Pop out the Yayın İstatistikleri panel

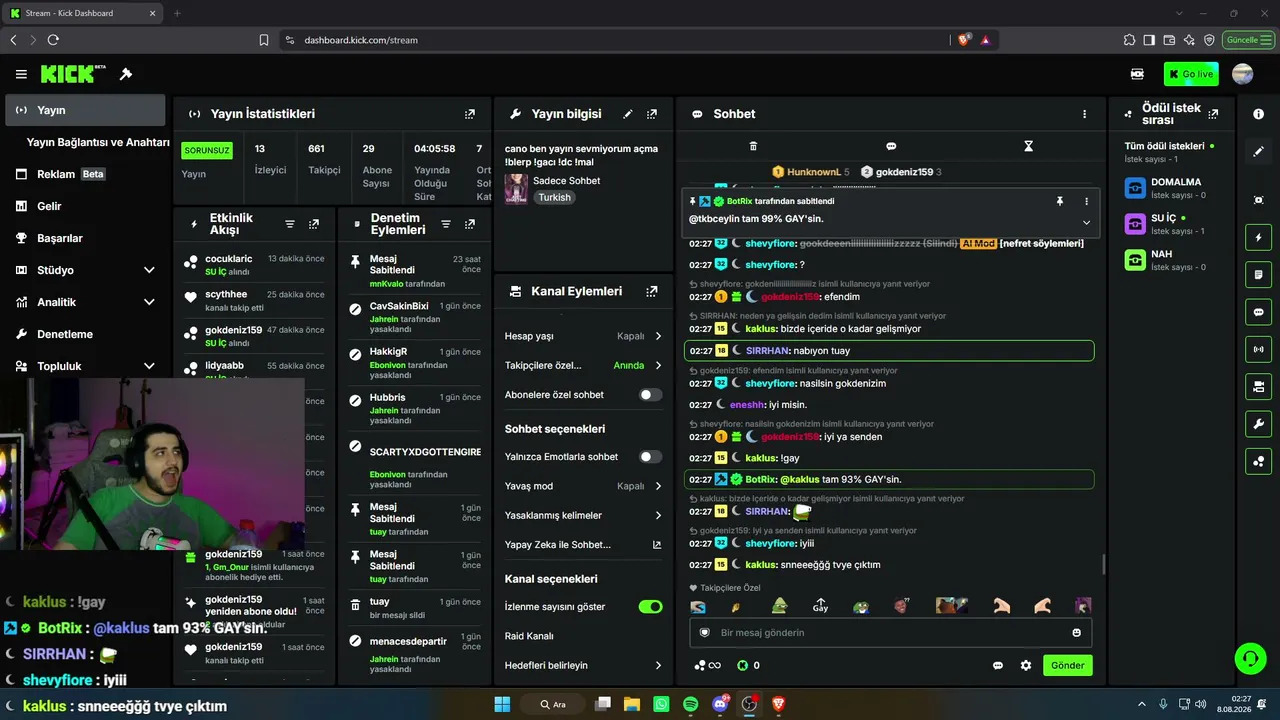tap(470, 114)
